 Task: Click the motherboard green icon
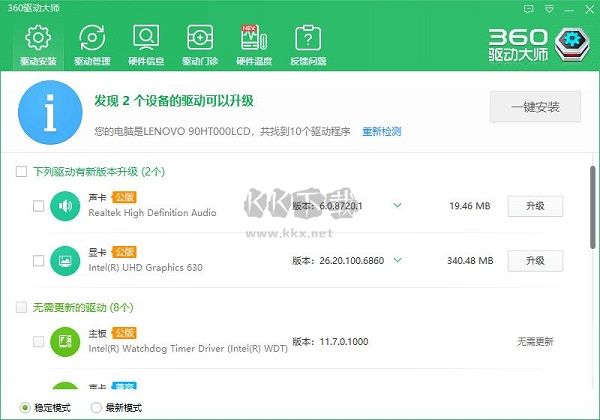coord(65,342)
